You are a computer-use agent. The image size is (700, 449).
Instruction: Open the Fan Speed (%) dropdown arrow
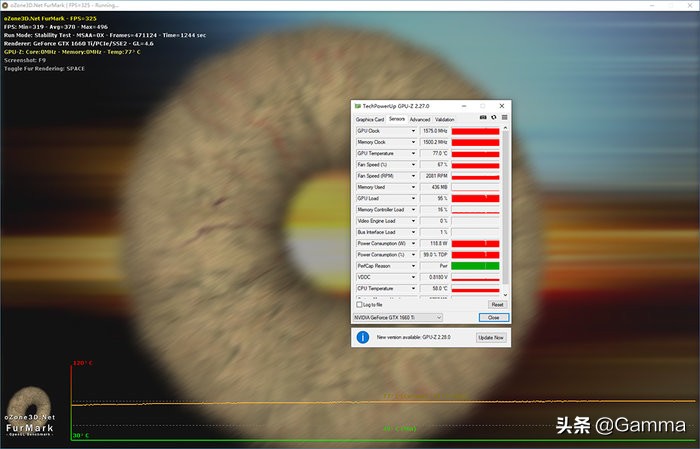(413, 165)
